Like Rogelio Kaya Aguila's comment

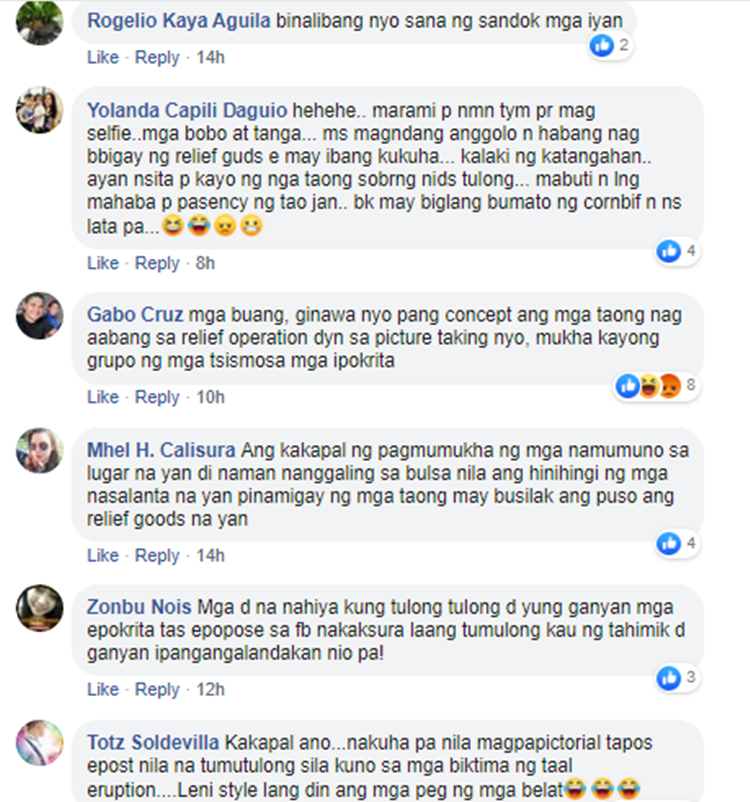(102, 57)
